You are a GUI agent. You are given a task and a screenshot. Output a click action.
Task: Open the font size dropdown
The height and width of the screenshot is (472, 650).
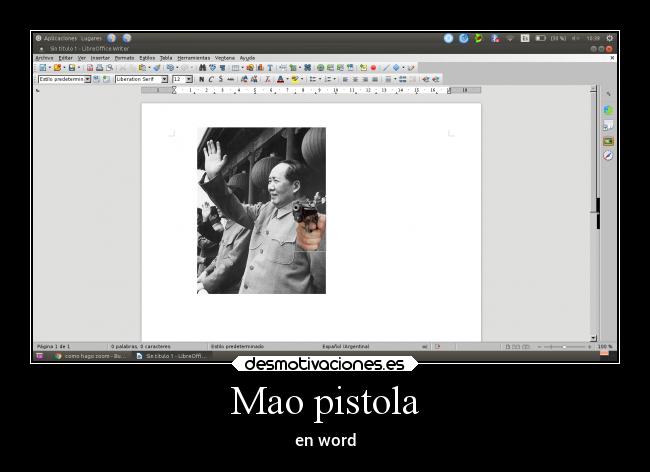tap(189, 79)
